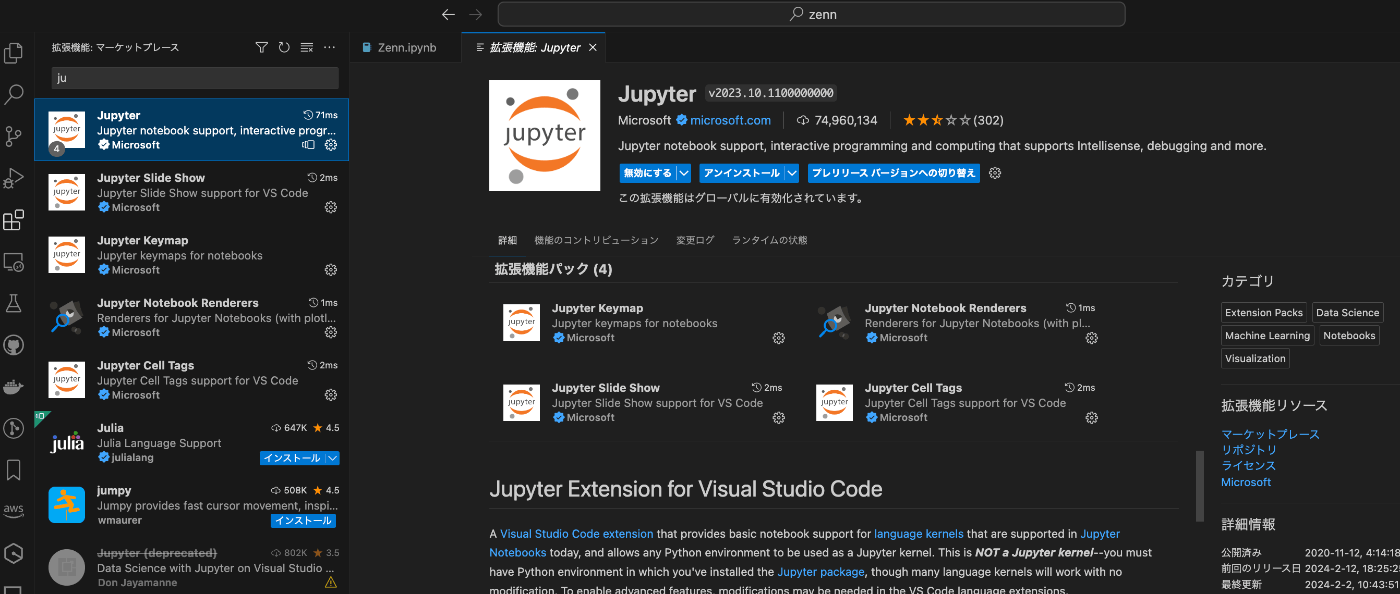Manage Jupyter Cell Tags via sidebar gear
Image resolution: width=1400 pixels, height=594 pixels.
pyautogui.click(x=331, y=395)
